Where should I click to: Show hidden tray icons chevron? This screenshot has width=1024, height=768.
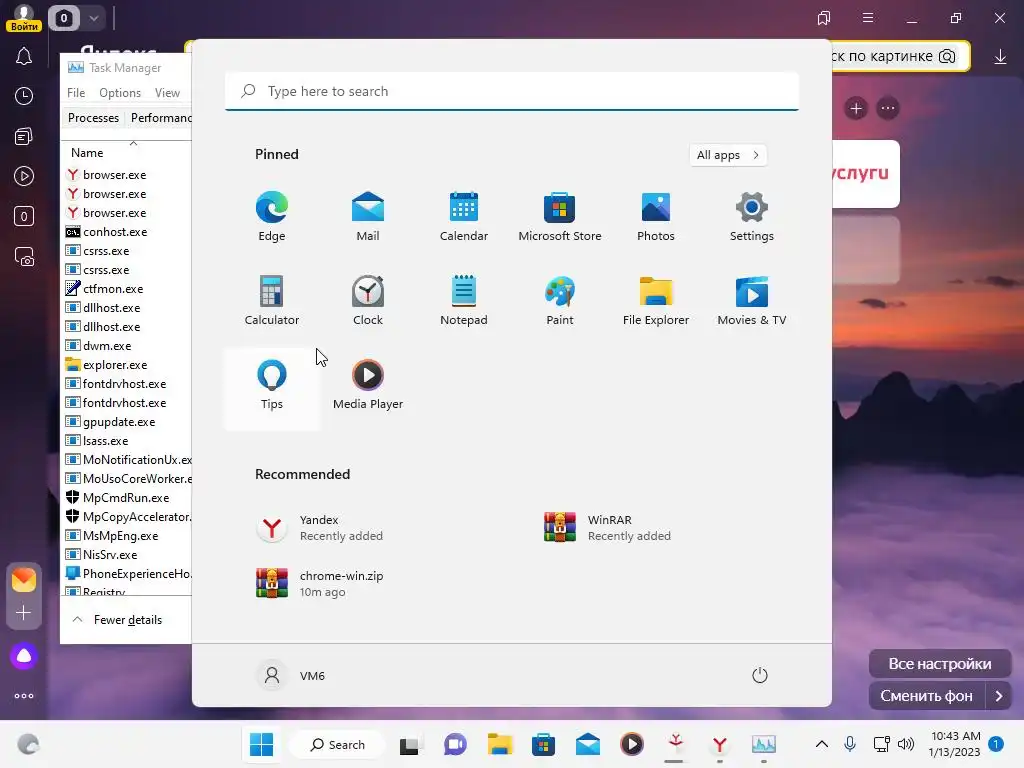pos(822,744)
